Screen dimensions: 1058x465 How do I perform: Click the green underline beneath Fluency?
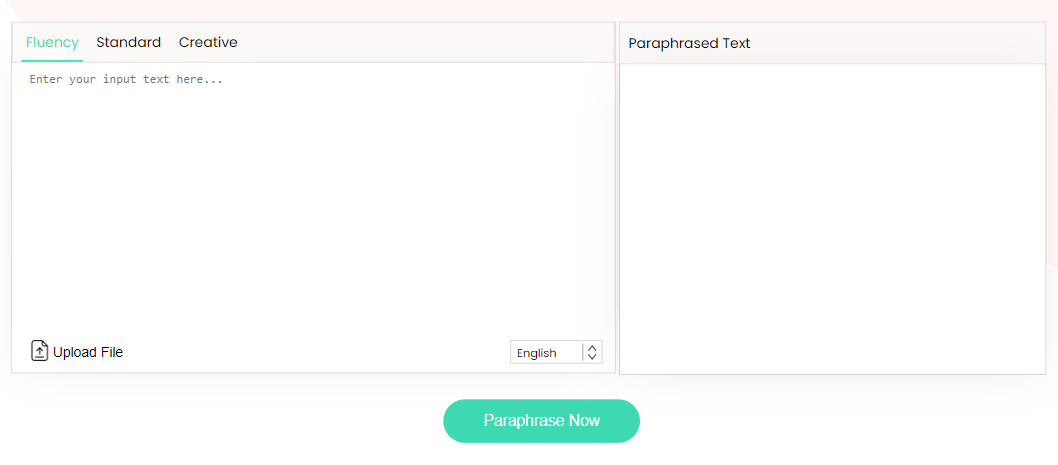tap(52, 60)
